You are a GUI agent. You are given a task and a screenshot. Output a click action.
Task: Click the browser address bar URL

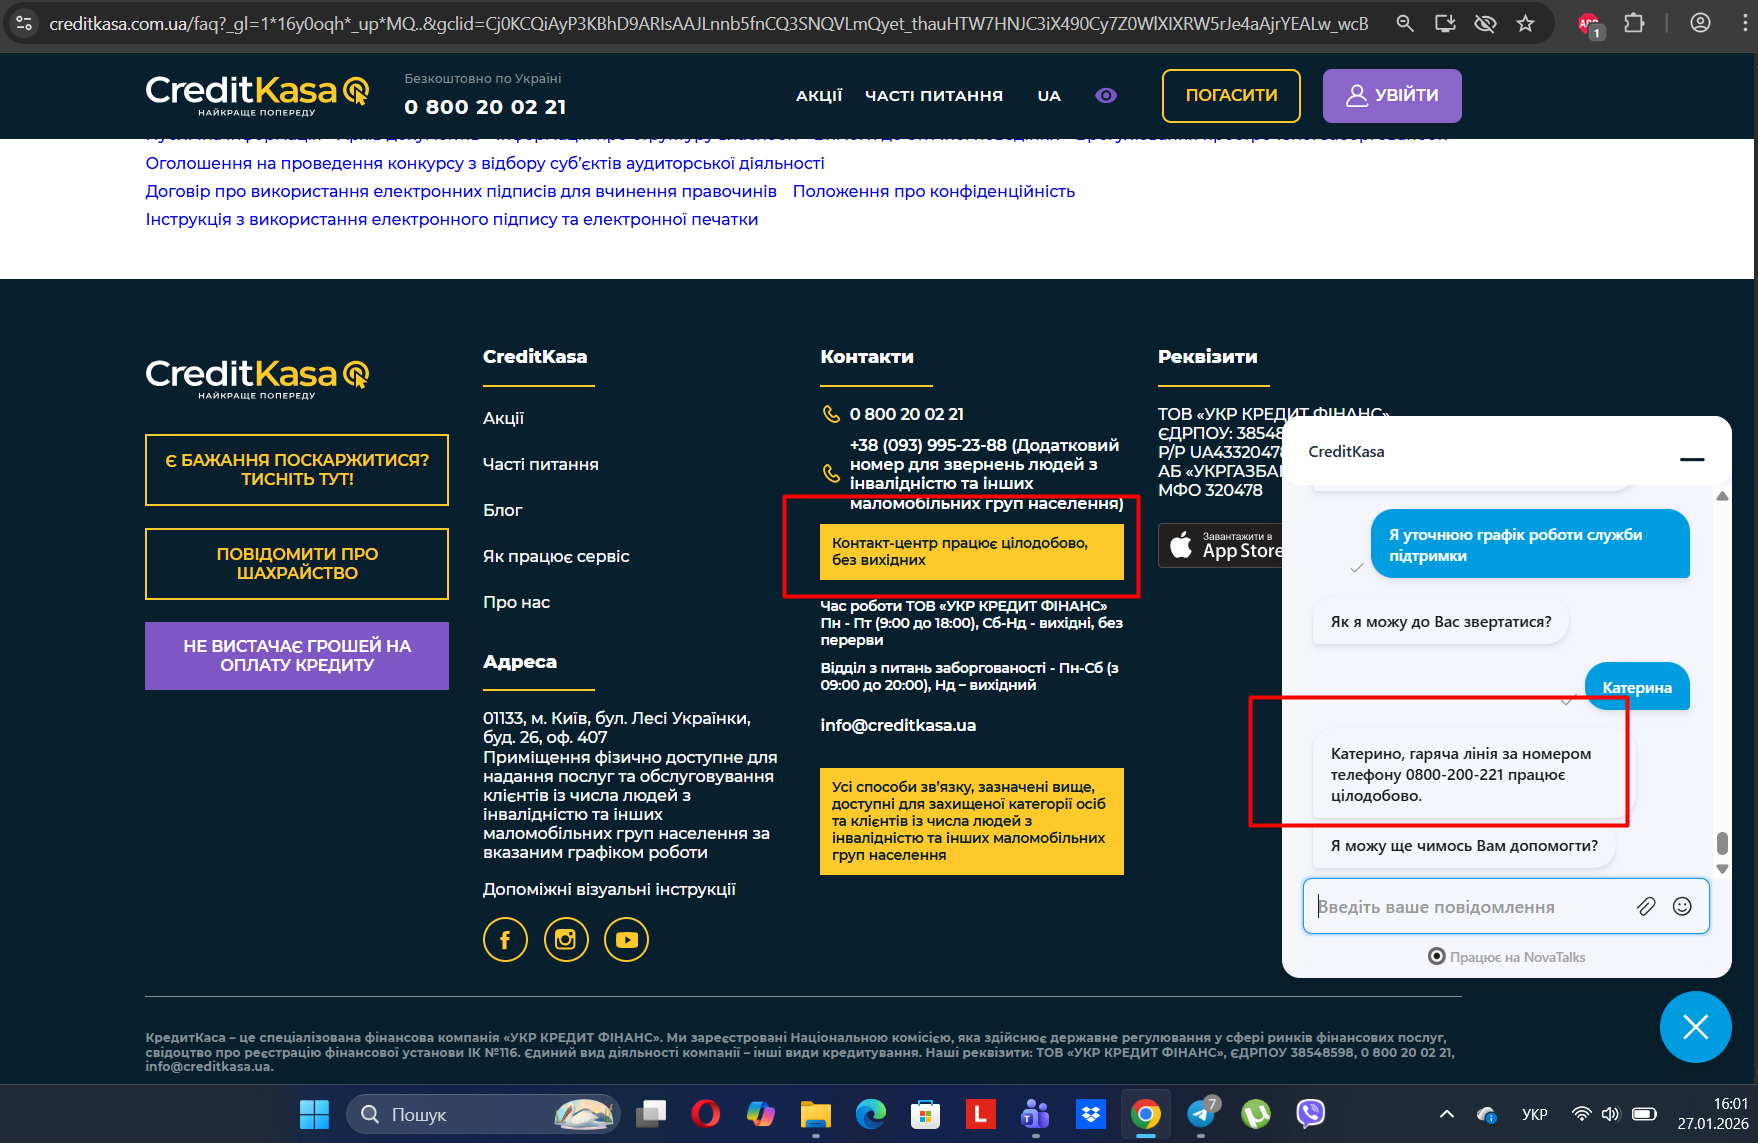(708, 23)
